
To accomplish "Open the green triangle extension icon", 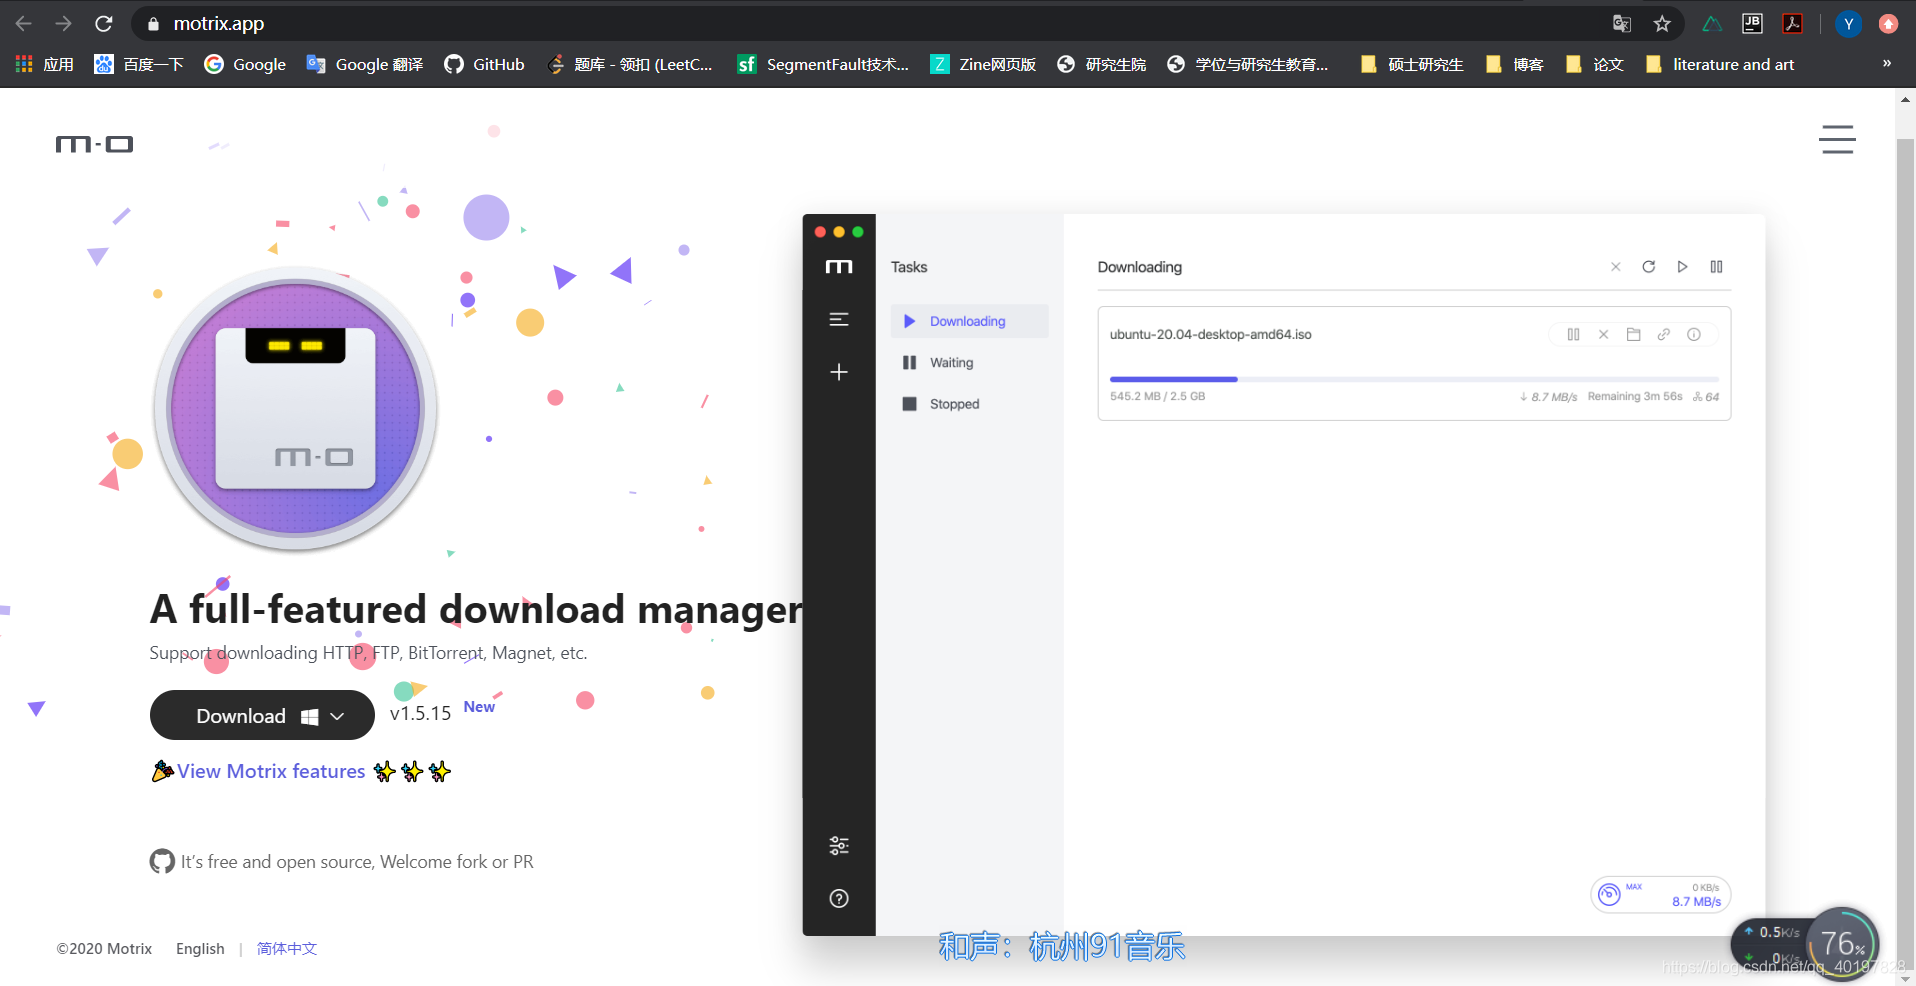I will (x=1712, y=23).
